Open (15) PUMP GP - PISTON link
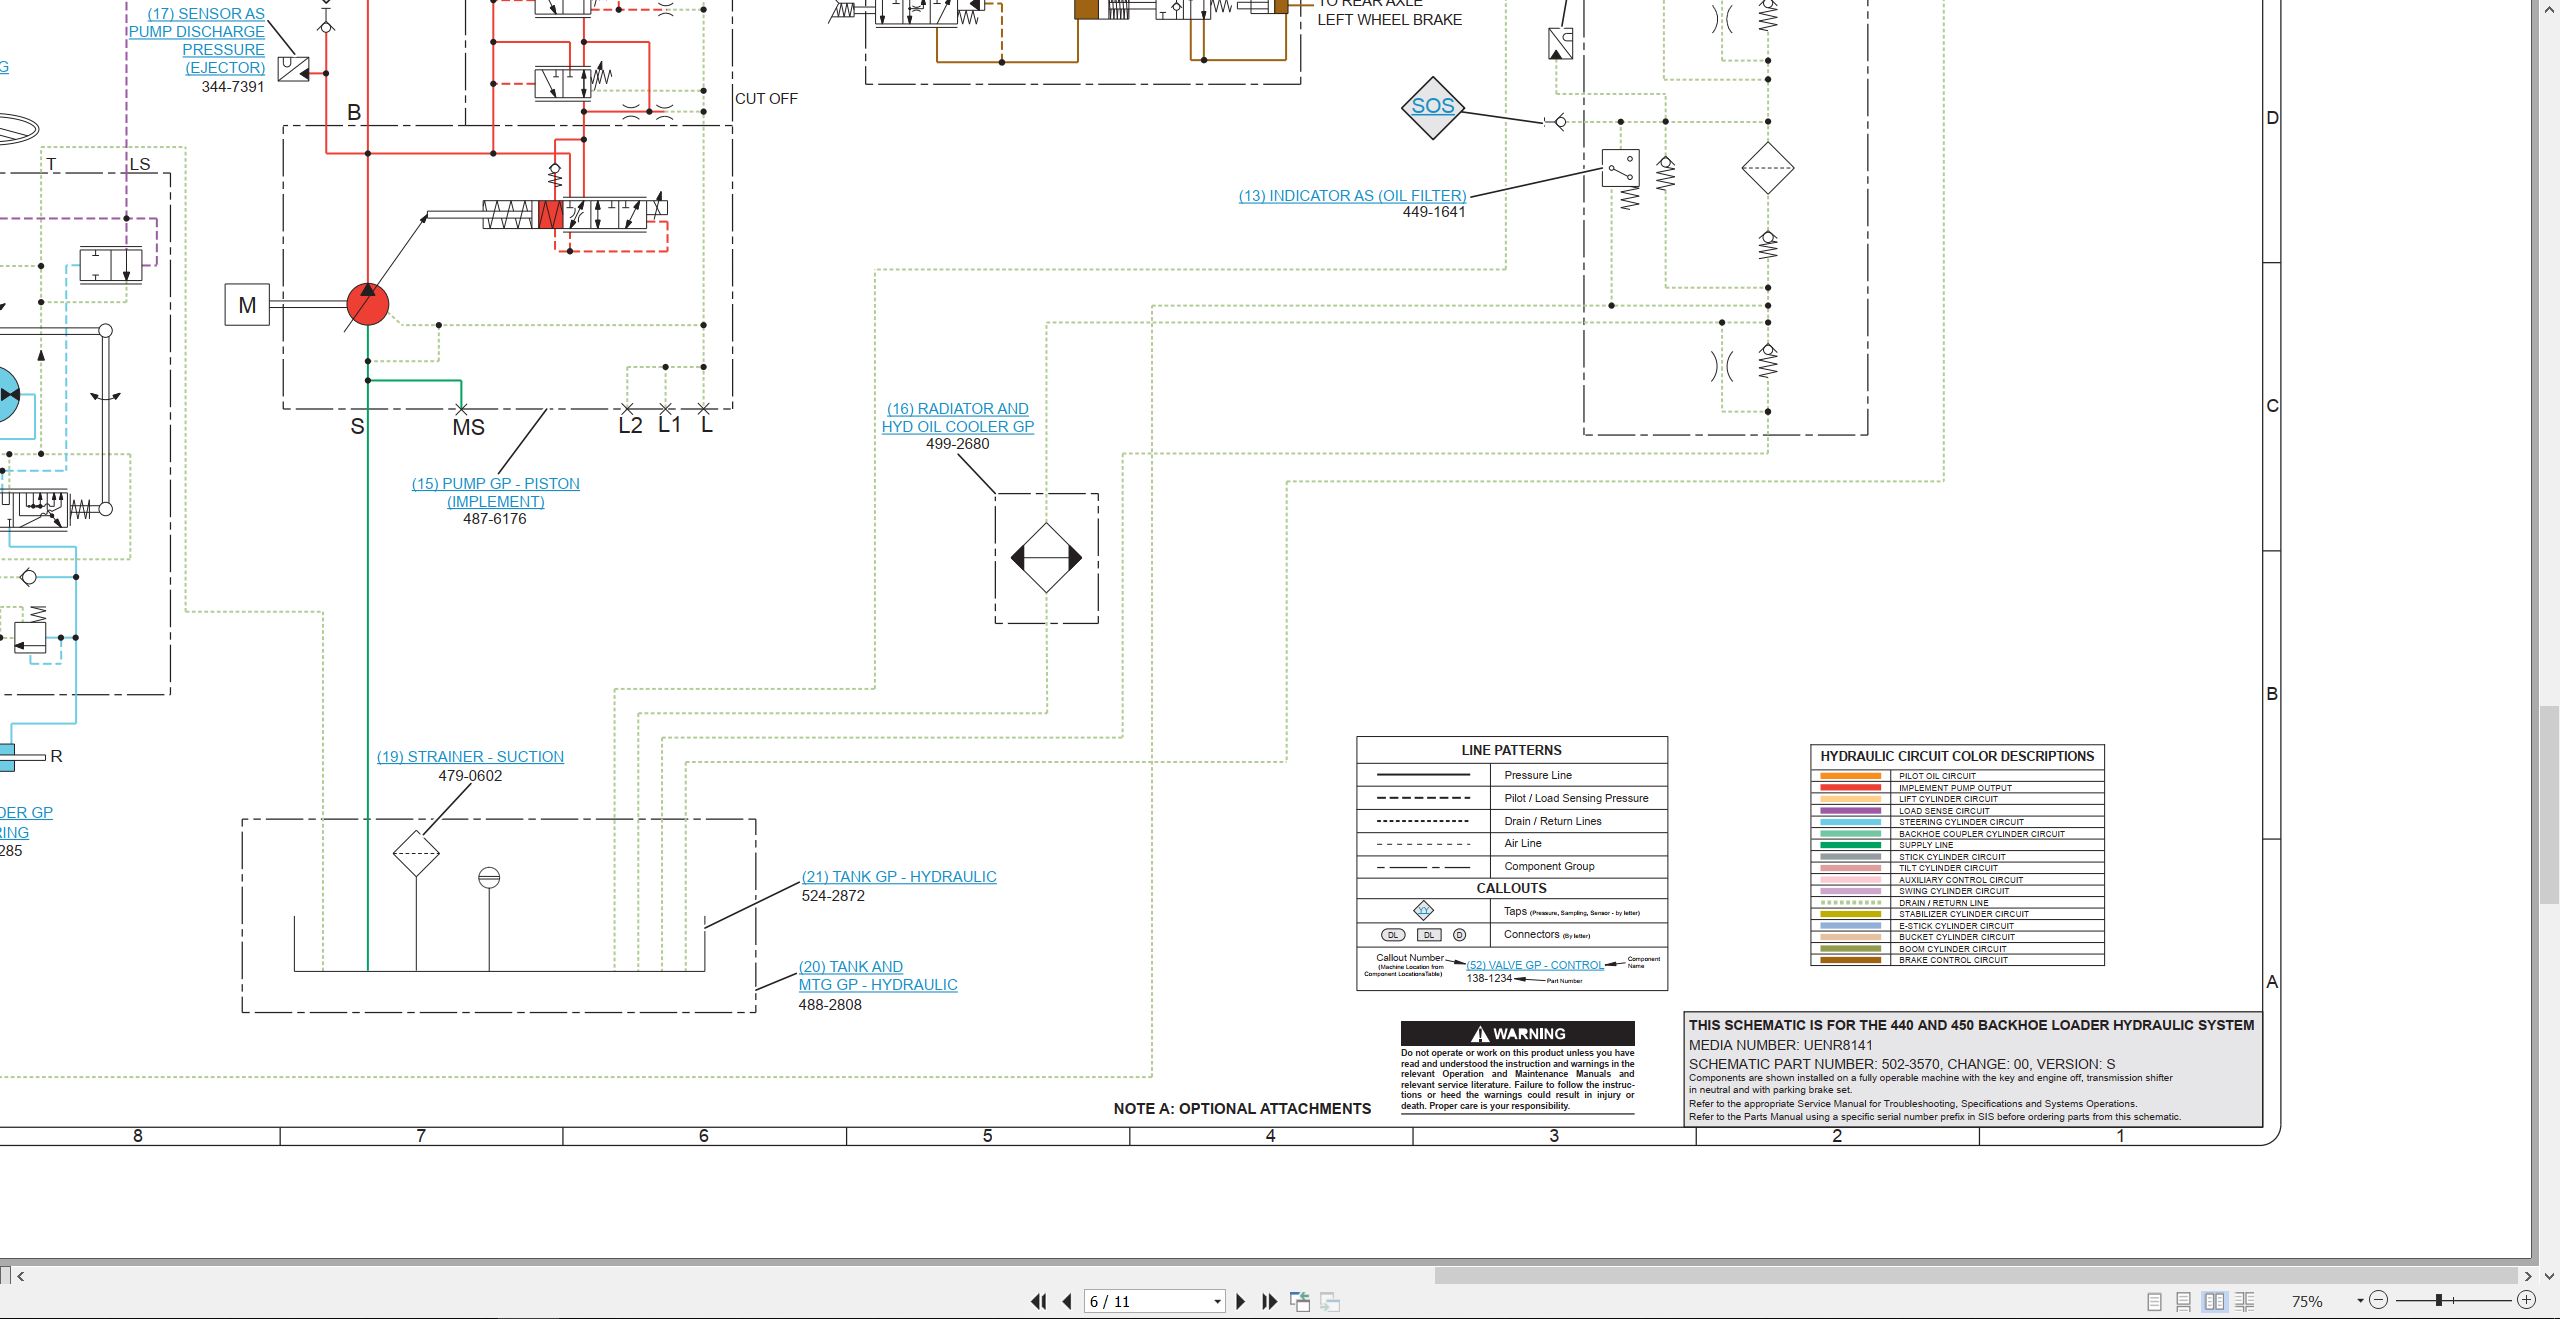2560x1319 pixels. [x=495, y=492]
